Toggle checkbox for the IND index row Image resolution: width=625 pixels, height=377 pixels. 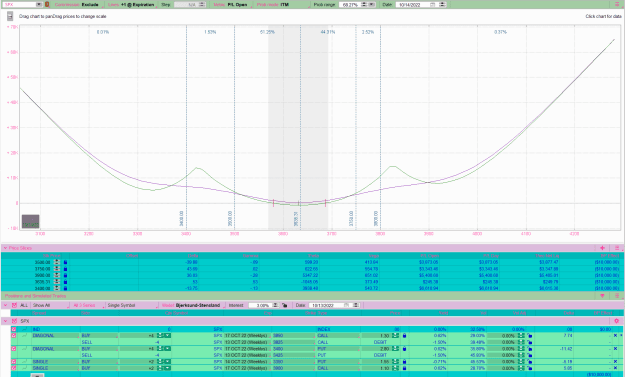click(14, 330)
